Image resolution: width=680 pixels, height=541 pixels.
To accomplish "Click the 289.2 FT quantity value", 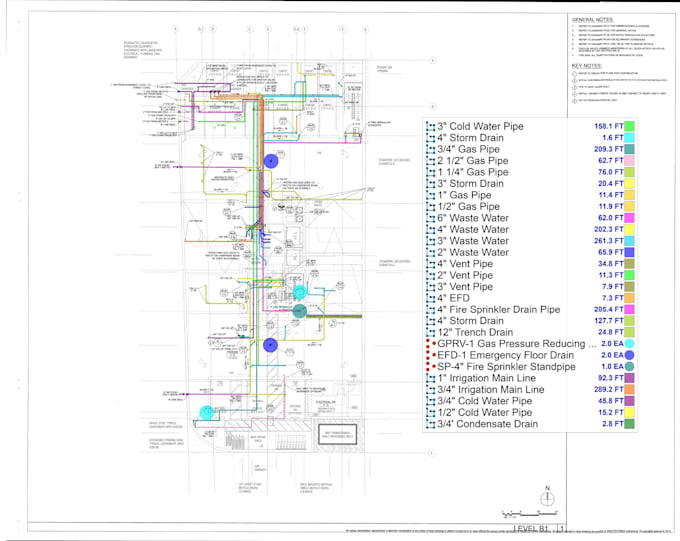I will 608,390.
